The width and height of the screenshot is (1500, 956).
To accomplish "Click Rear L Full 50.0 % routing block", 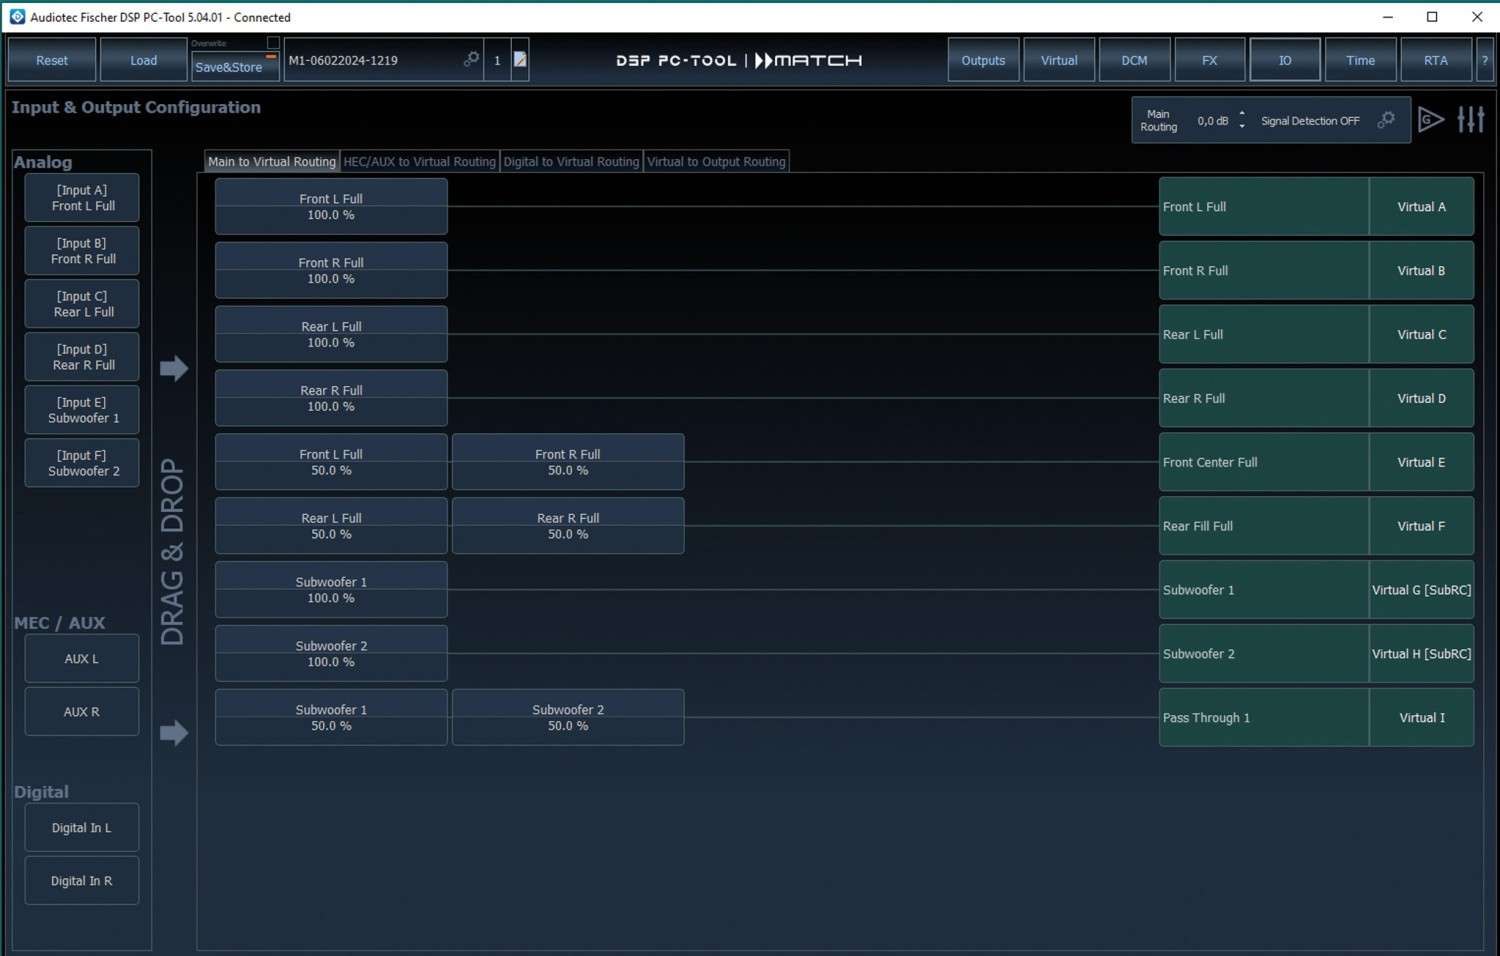I will pos(331,526).
